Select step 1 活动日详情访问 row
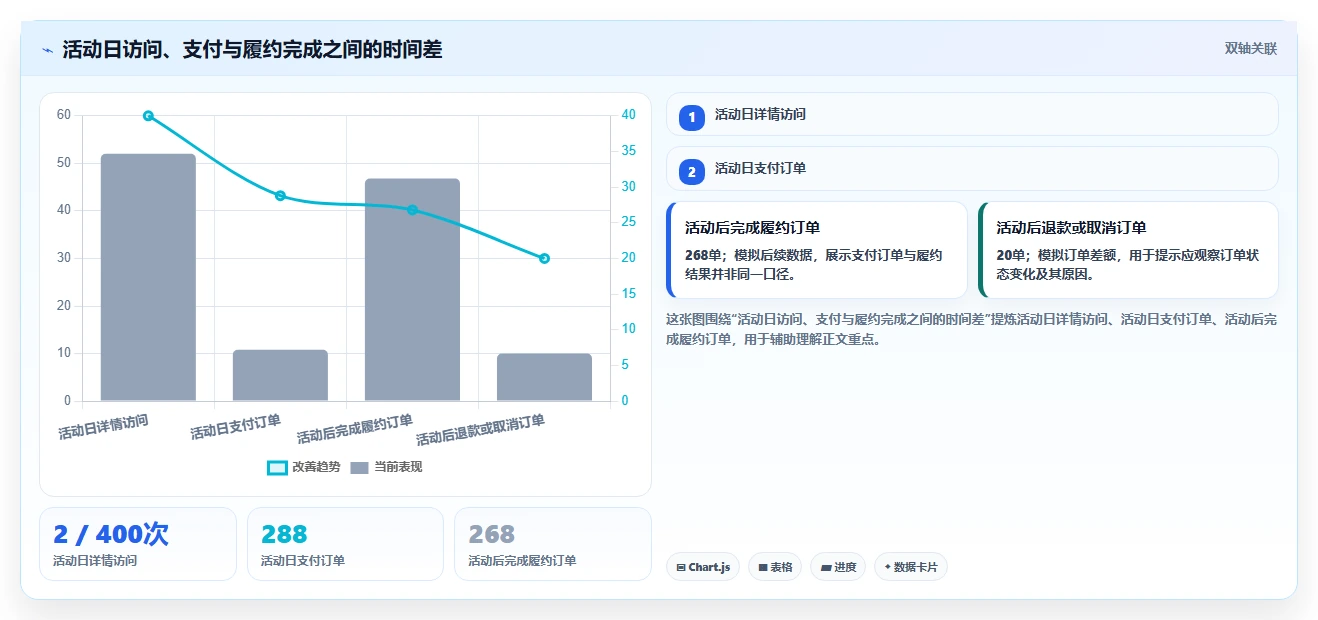Screen dimensions: 1318x620 (972, 114)
